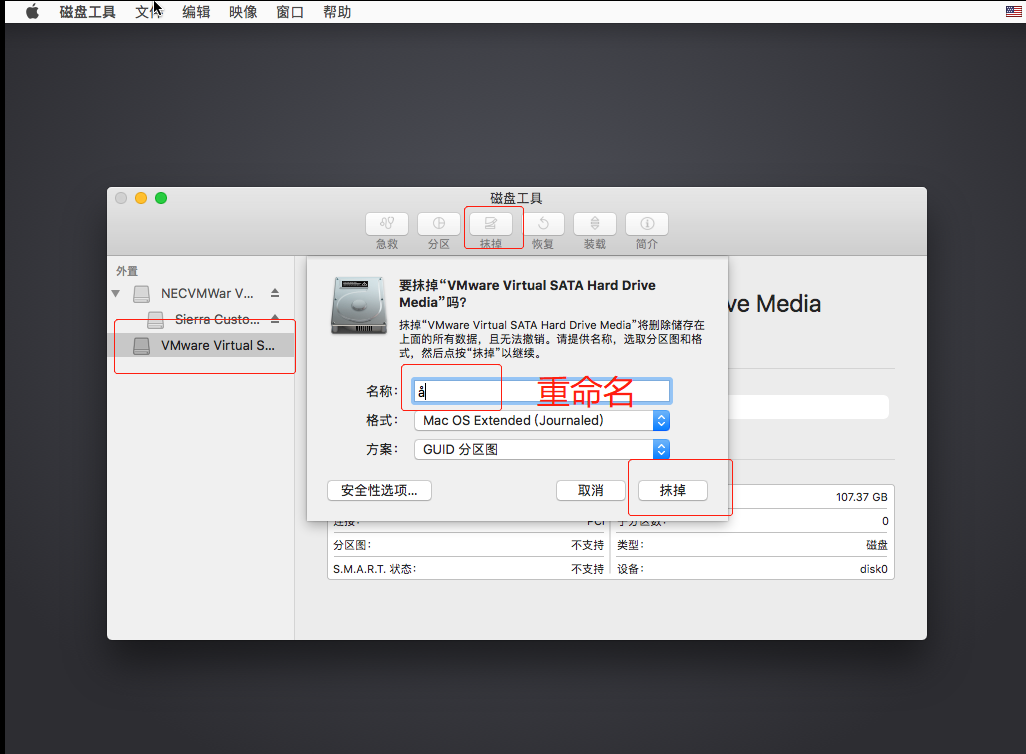Click the Info (简介) toolbar icon
The height and width of the screenshot is (754, 1026).
click(646, 224)
